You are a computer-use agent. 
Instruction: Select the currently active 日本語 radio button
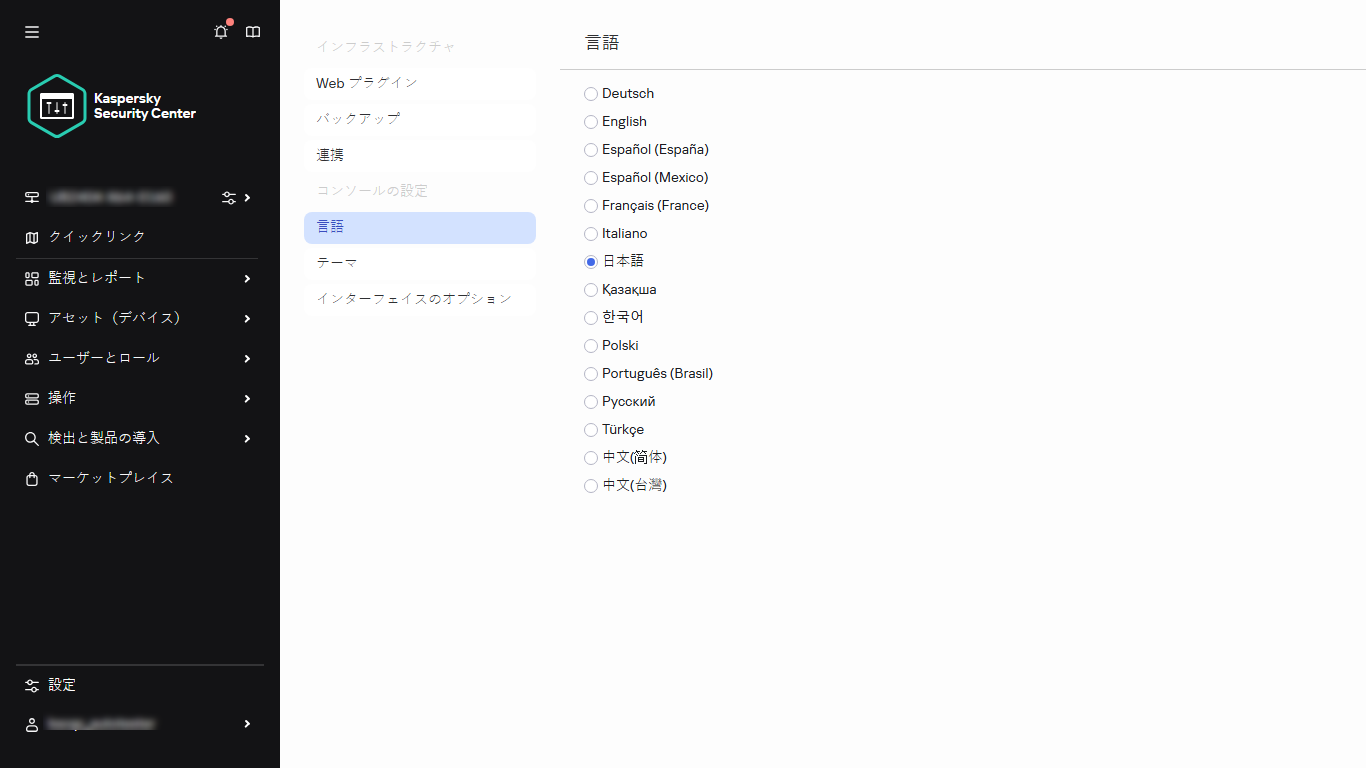[590, 261]
